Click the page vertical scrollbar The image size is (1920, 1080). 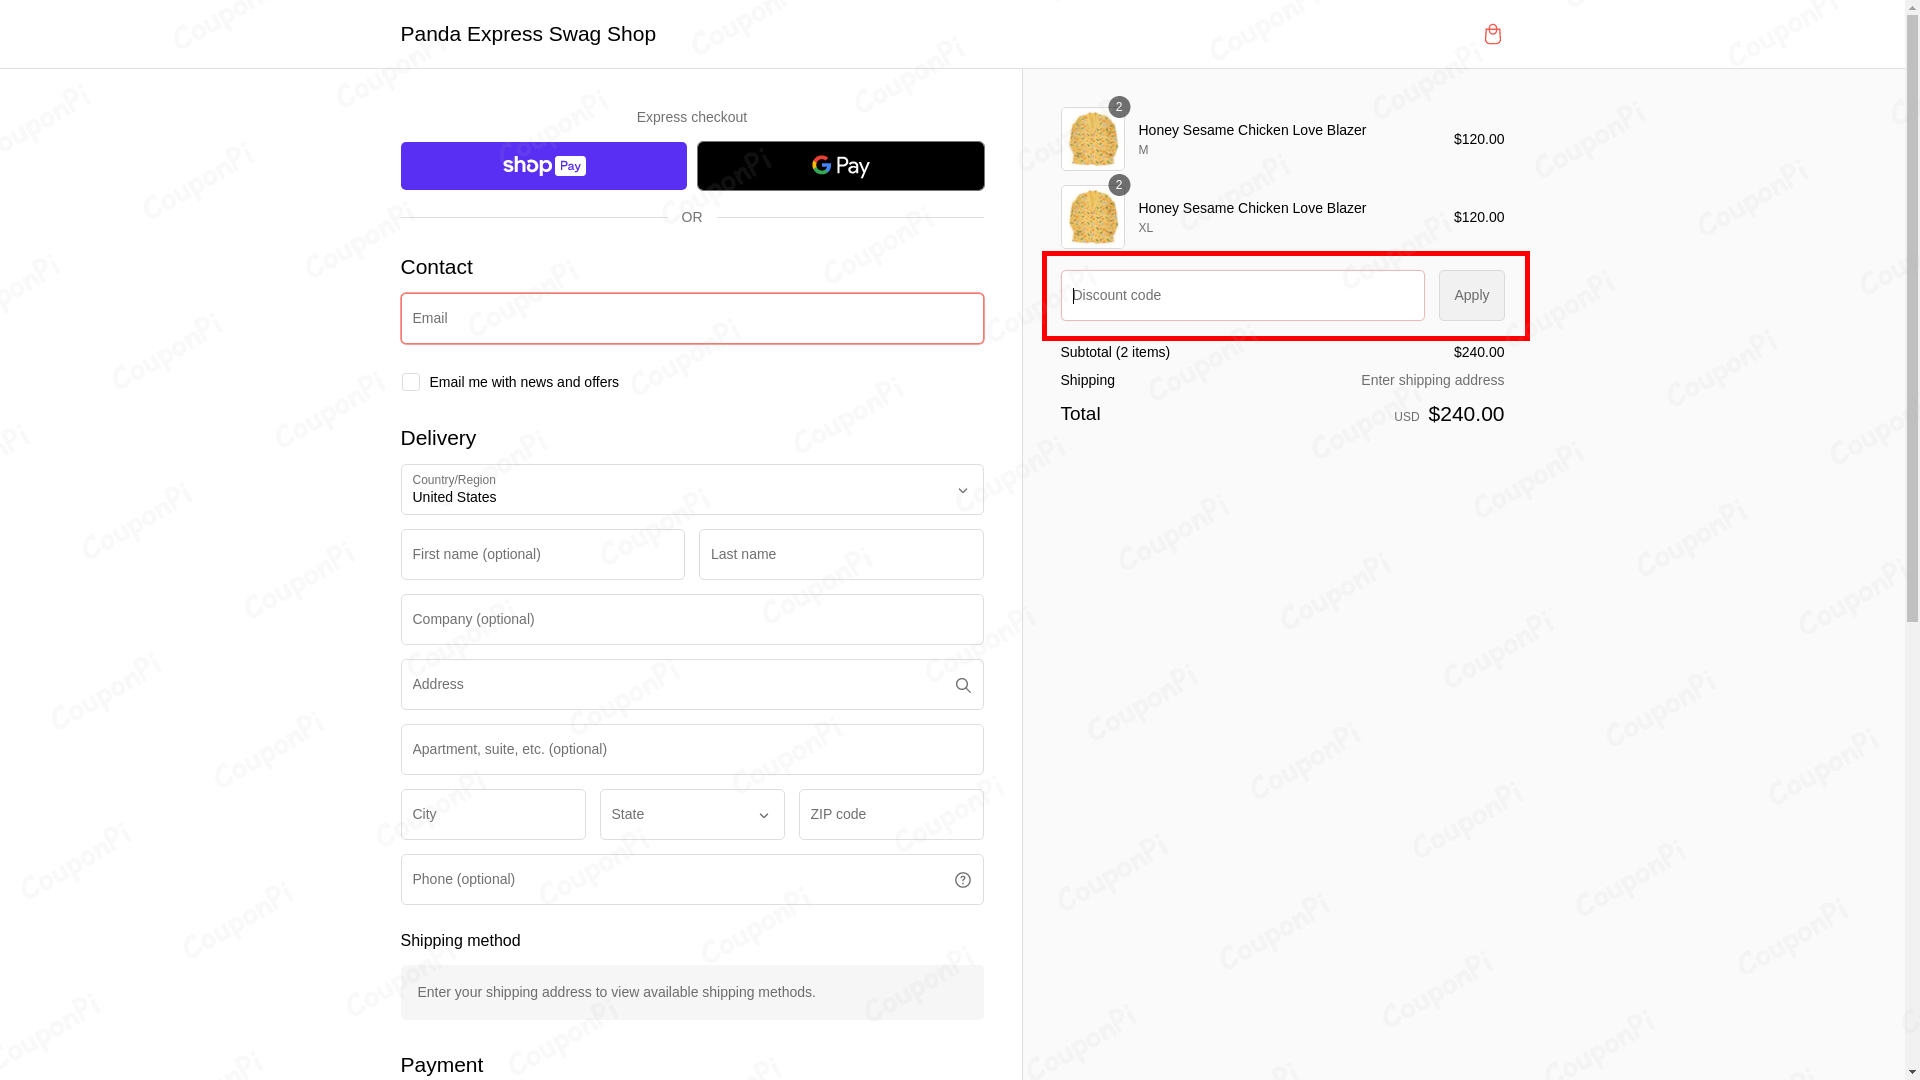coord(1911,400)
